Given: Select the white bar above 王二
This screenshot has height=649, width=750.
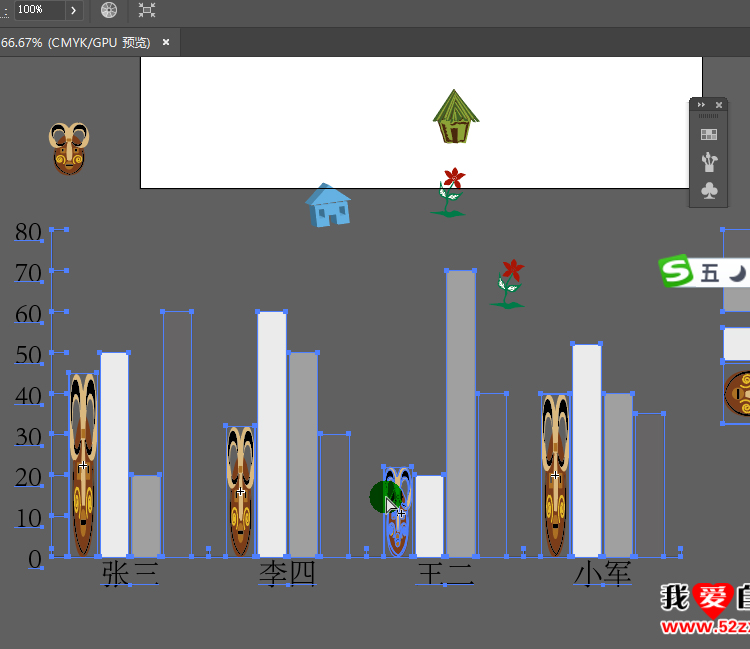Looking at the screenshot, I should click(x=429, y=516).
